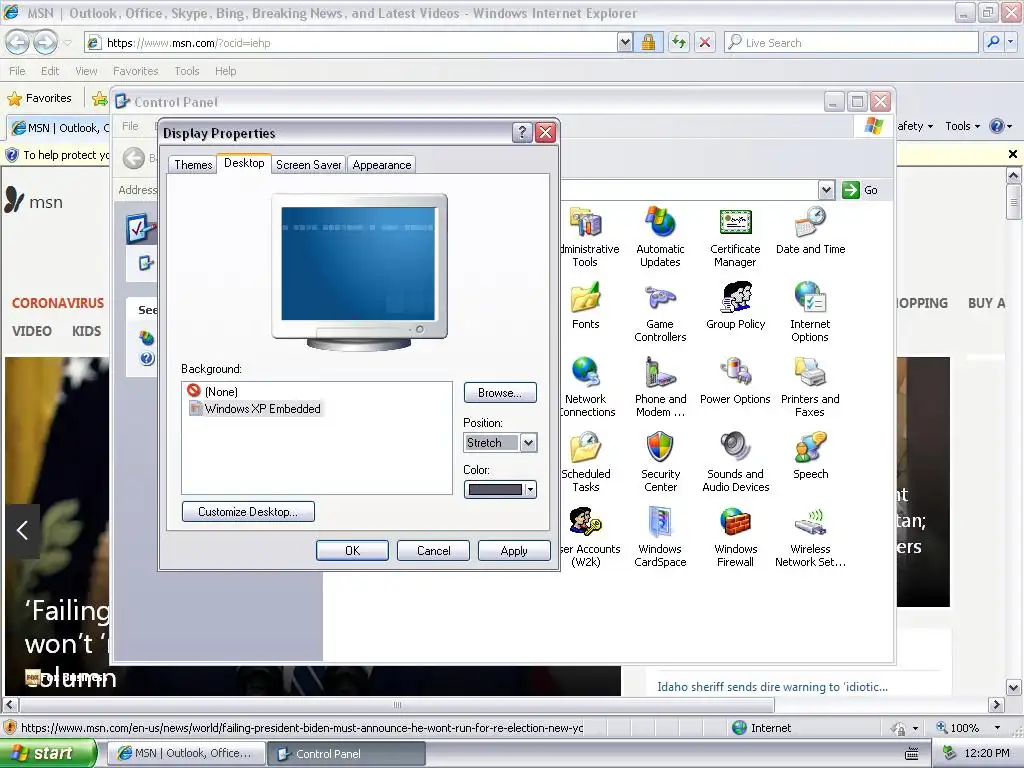Click the IE address URL field

353,42
